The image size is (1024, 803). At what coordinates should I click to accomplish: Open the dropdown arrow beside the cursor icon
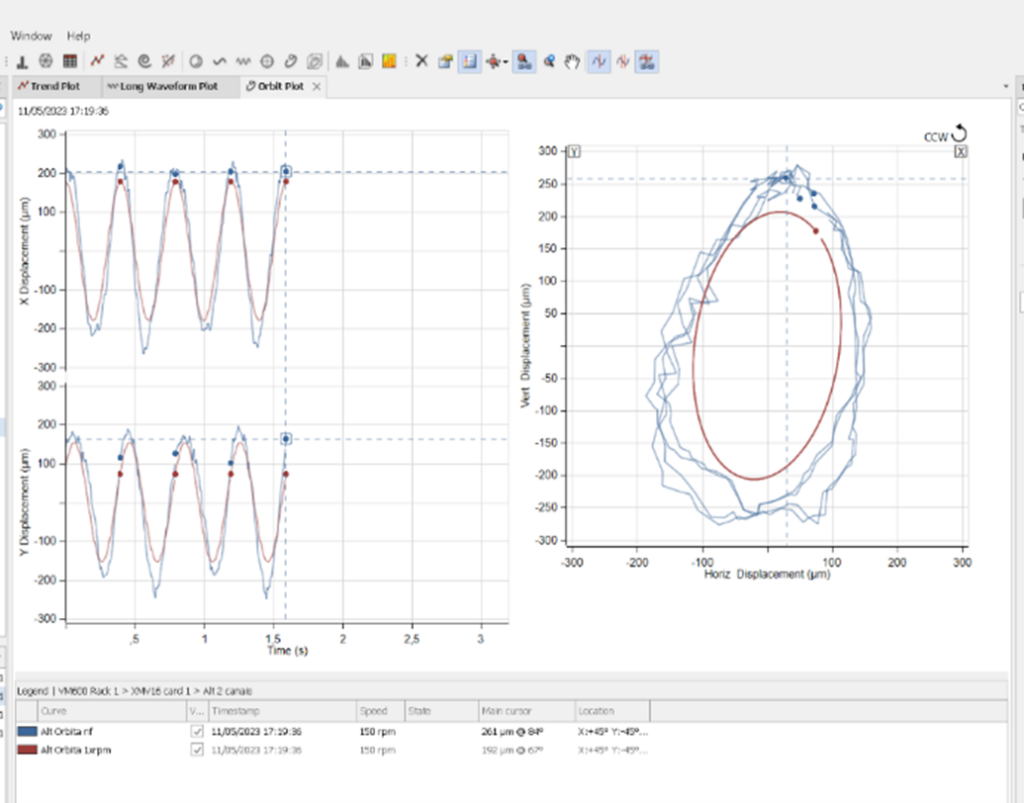click(505, 63)
